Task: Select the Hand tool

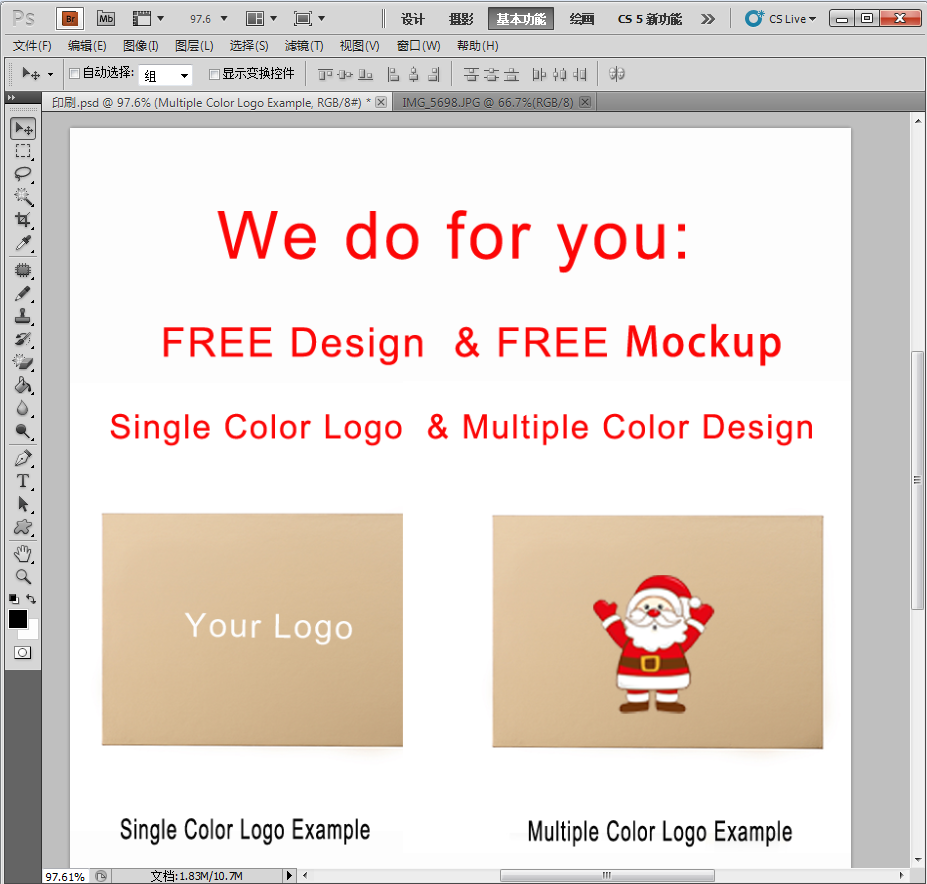Action: (22, 553)
